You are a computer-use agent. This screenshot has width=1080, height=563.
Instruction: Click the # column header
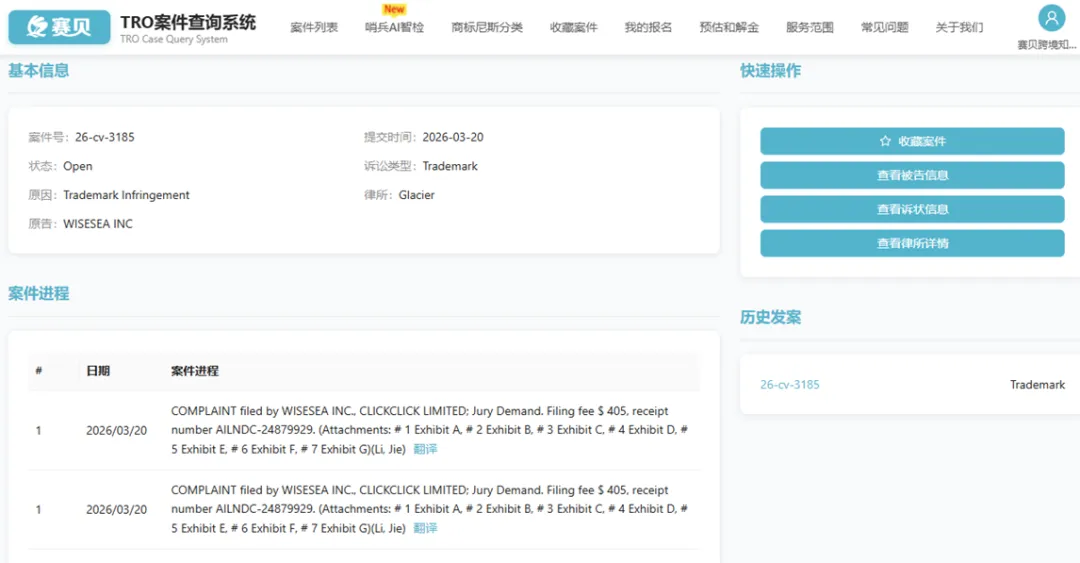pos(39,371)
